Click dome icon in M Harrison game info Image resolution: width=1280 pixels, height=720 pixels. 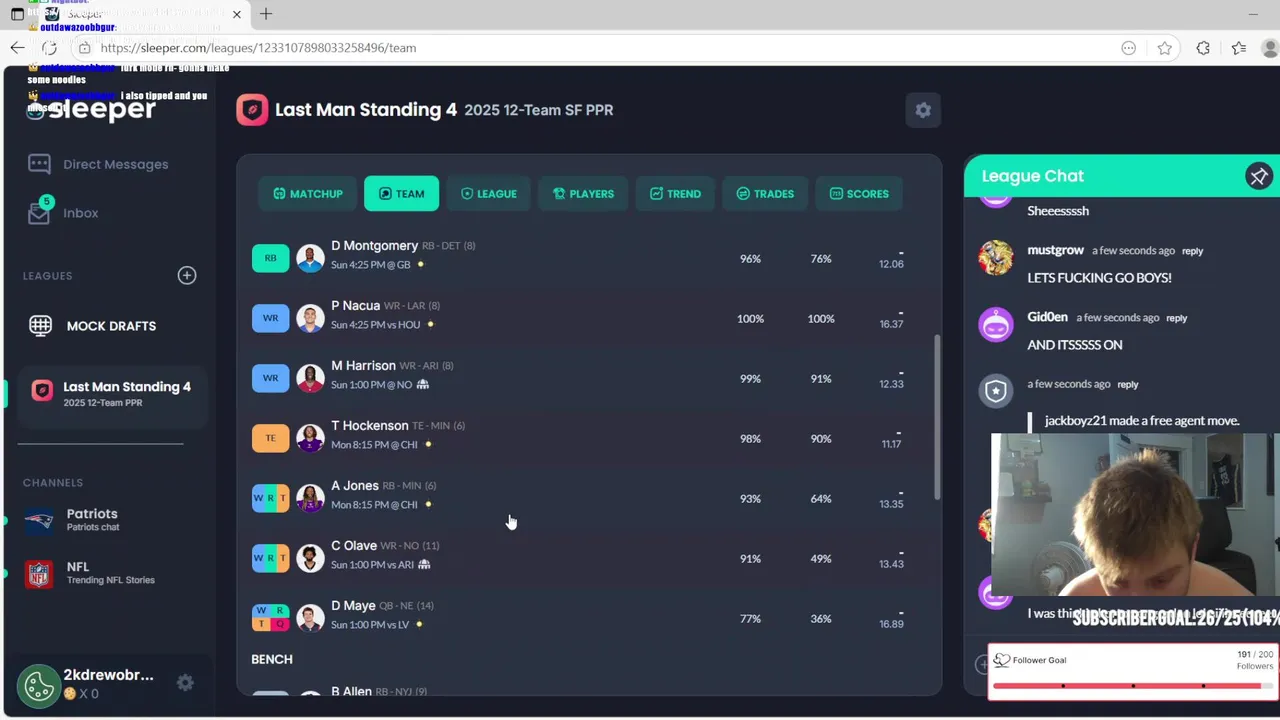(x=423, y=384)
